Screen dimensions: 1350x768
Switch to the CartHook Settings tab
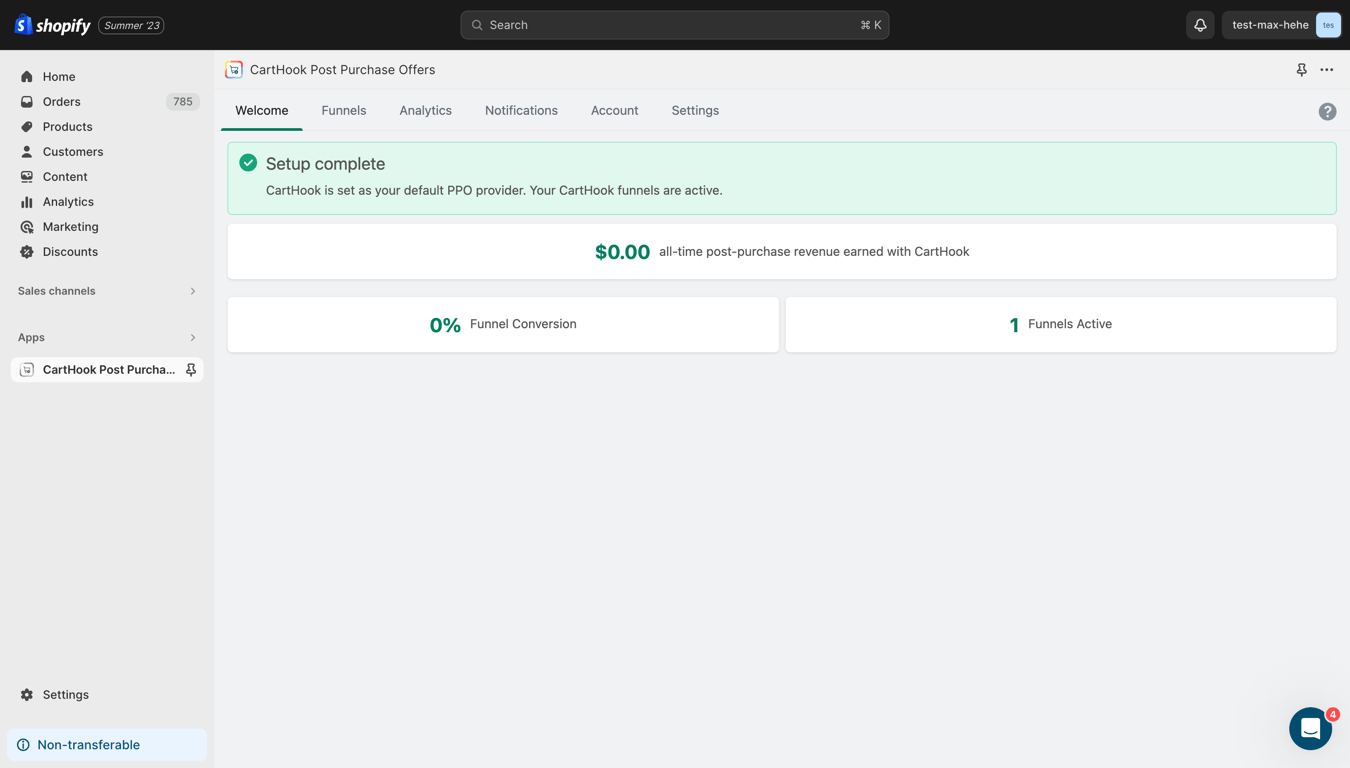pyautogui.click(x=695, y=111)
